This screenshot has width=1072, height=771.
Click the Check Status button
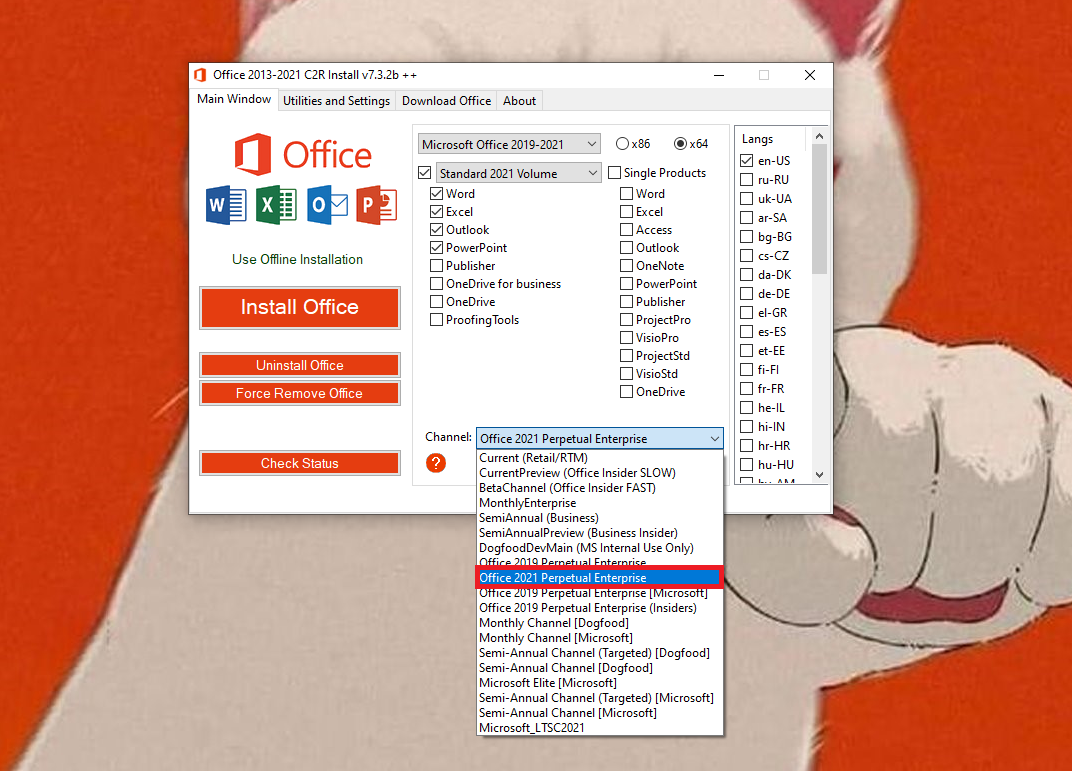[x=299, y=462]
